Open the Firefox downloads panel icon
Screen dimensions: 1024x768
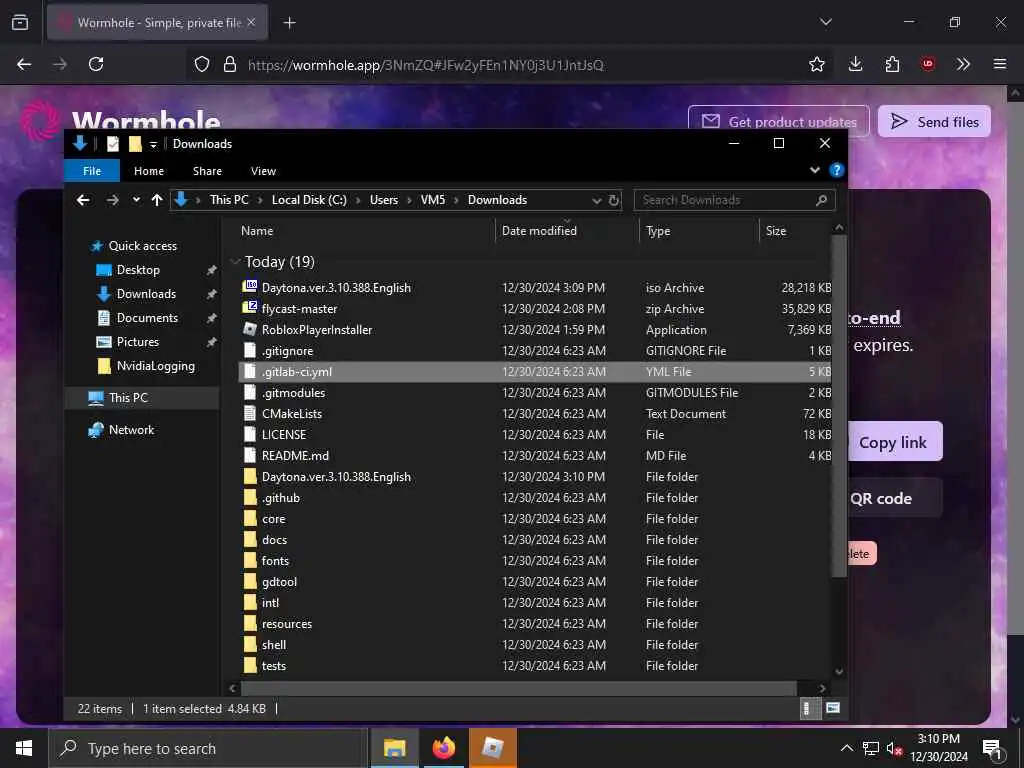[x=856, y=64]
